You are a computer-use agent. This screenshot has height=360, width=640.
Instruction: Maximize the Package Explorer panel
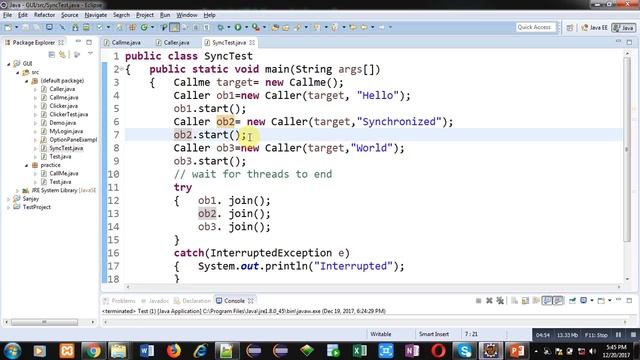click(89, 42)
